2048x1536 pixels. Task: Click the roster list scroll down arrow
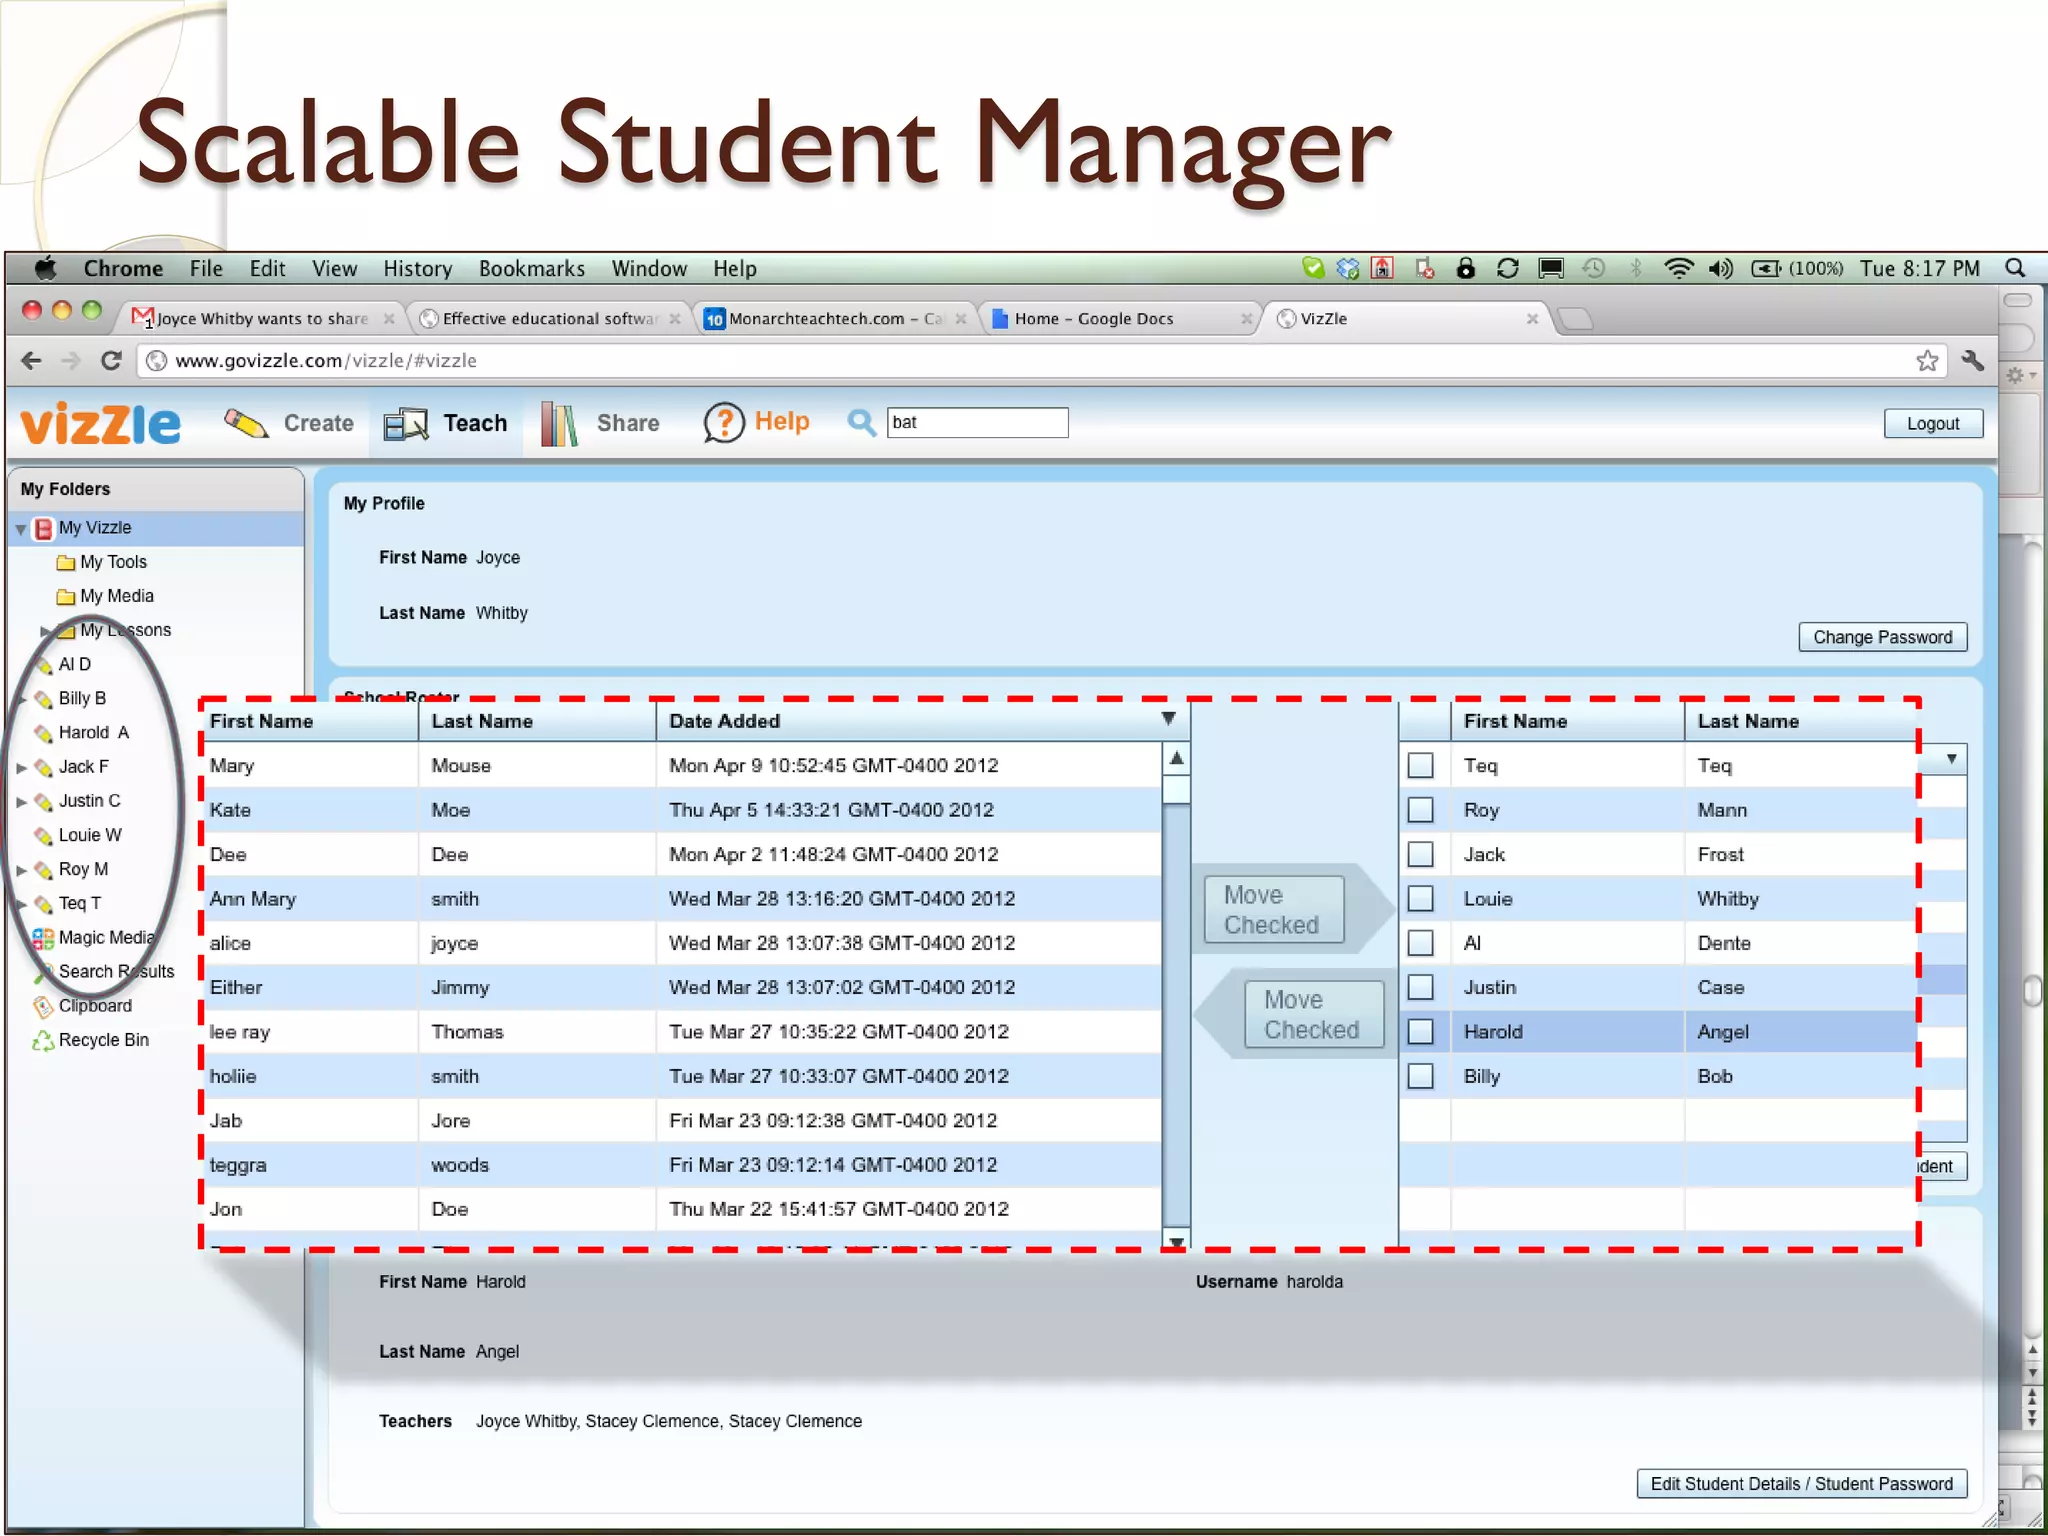point(1177,1239)
